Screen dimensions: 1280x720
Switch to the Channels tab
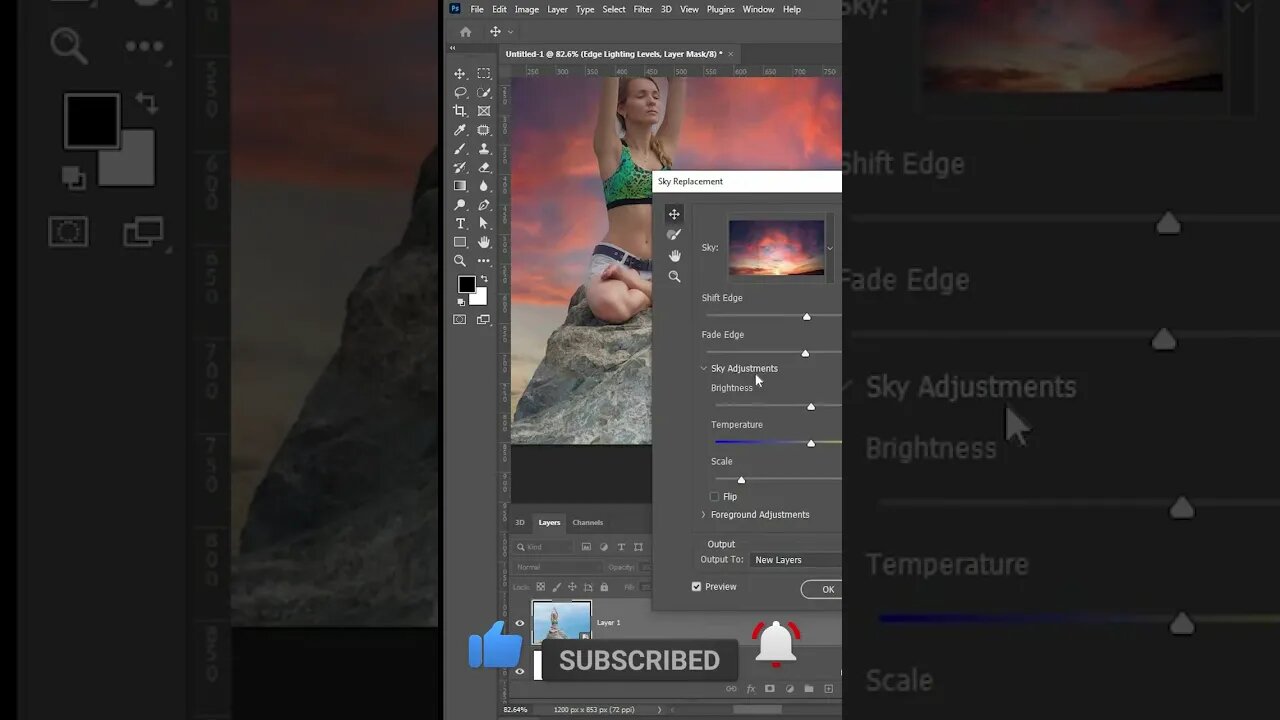[x=588, y=522]
